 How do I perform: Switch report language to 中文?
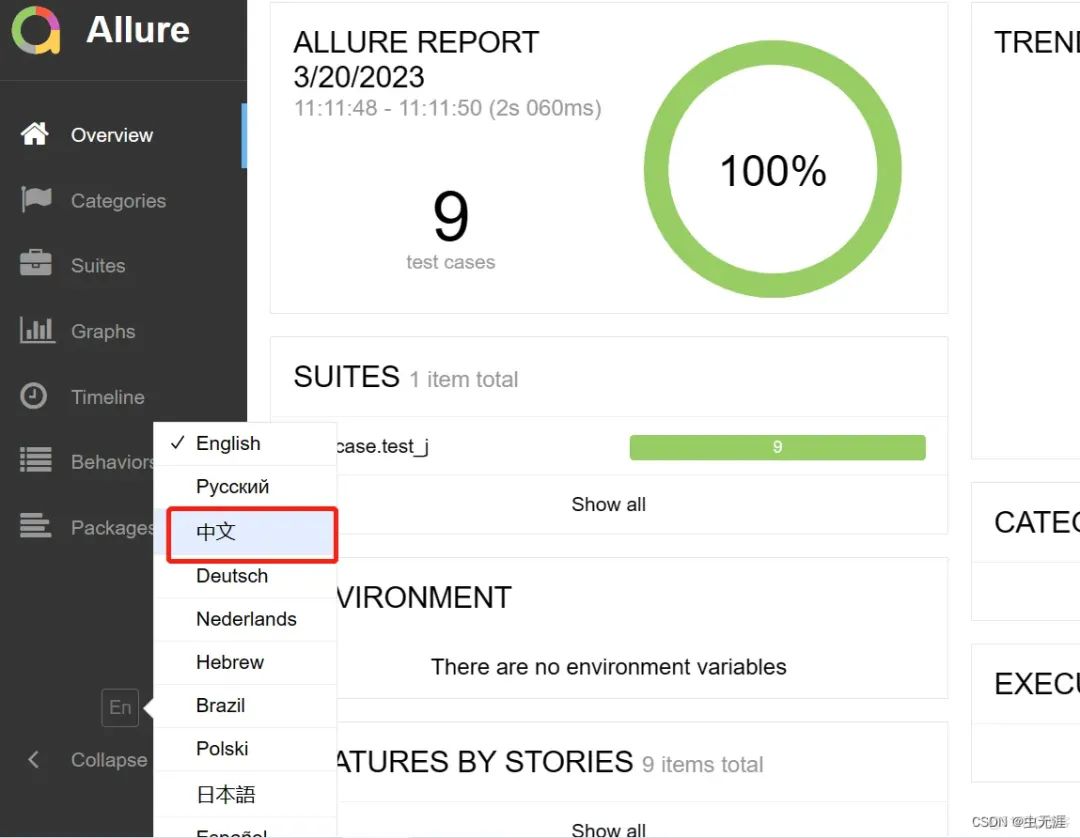pyautogui.click(x=215, y=533)
